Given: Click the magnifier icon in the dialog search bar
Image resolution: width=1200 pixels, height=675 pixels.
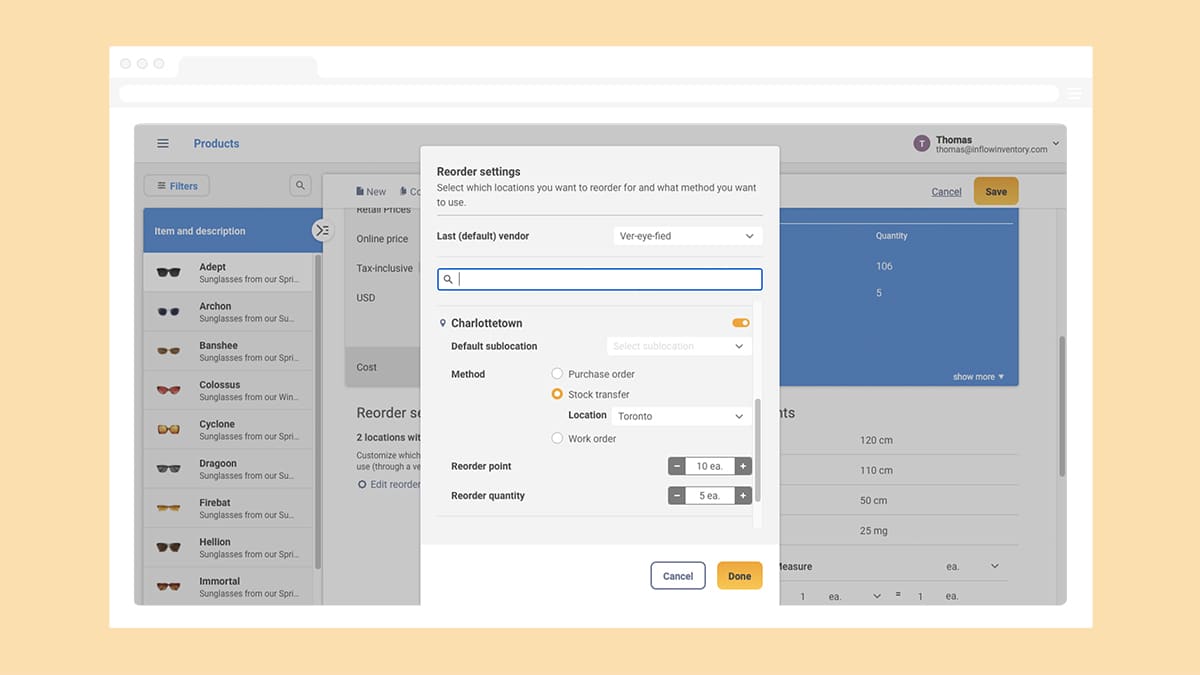Looking at the screenshot, I should 448,279.
